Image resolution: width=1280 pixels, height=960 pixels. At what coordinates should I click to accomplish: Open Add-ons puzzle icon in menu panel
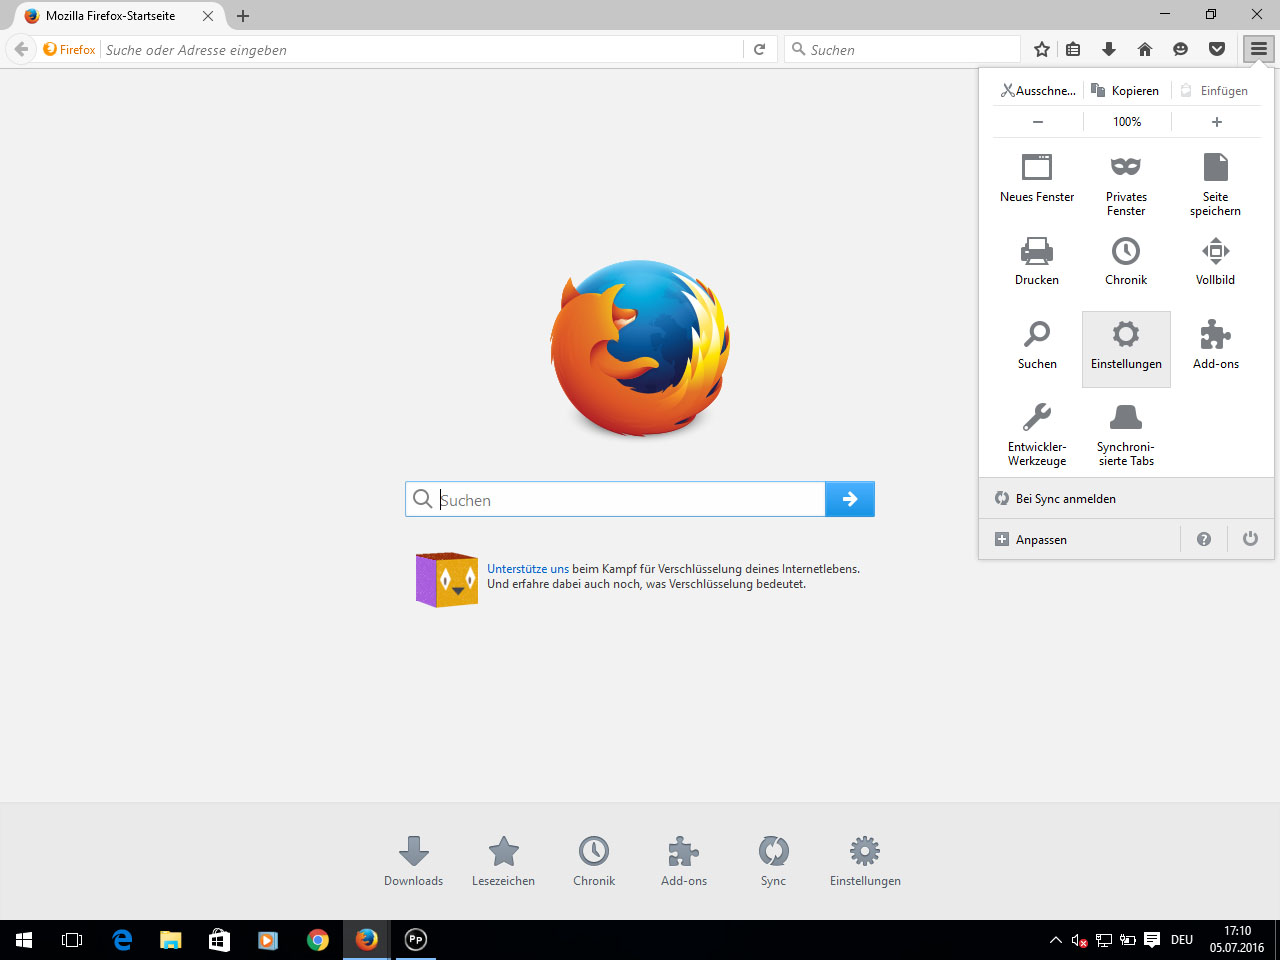tap(1215, 346)
